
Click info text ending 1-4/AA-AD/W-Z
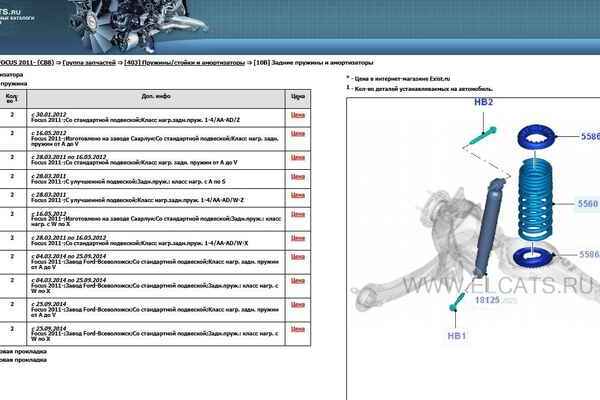tap(137, 200)
